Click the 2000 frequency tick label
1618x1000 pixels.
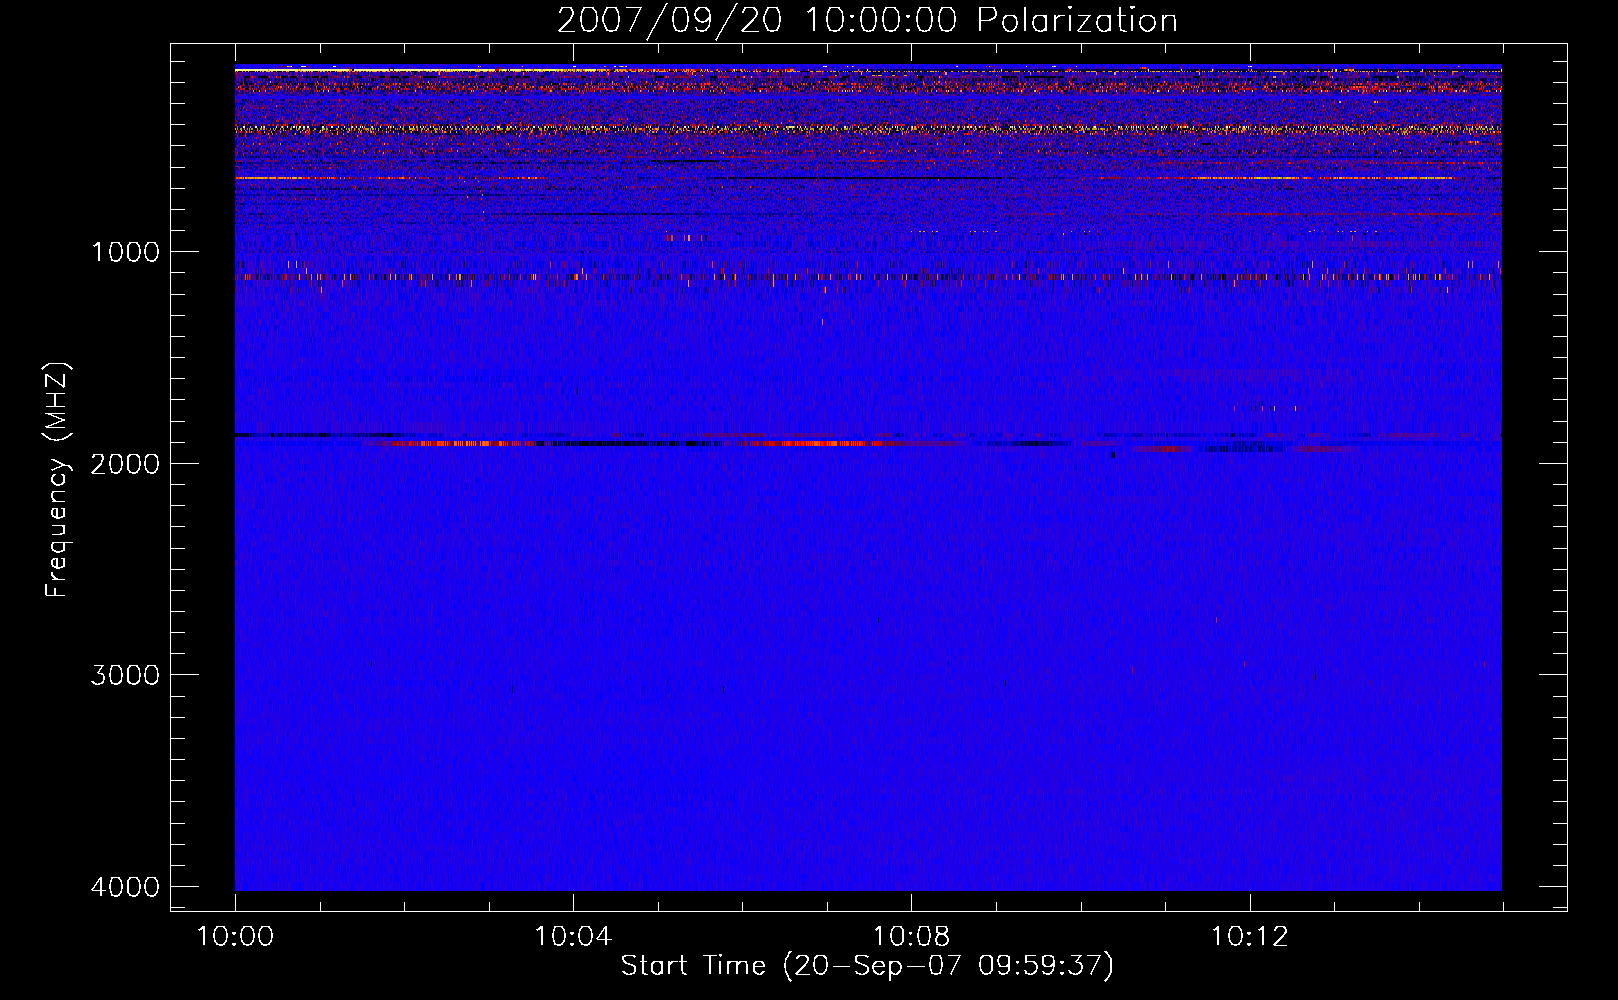click(x=125, y=463)
